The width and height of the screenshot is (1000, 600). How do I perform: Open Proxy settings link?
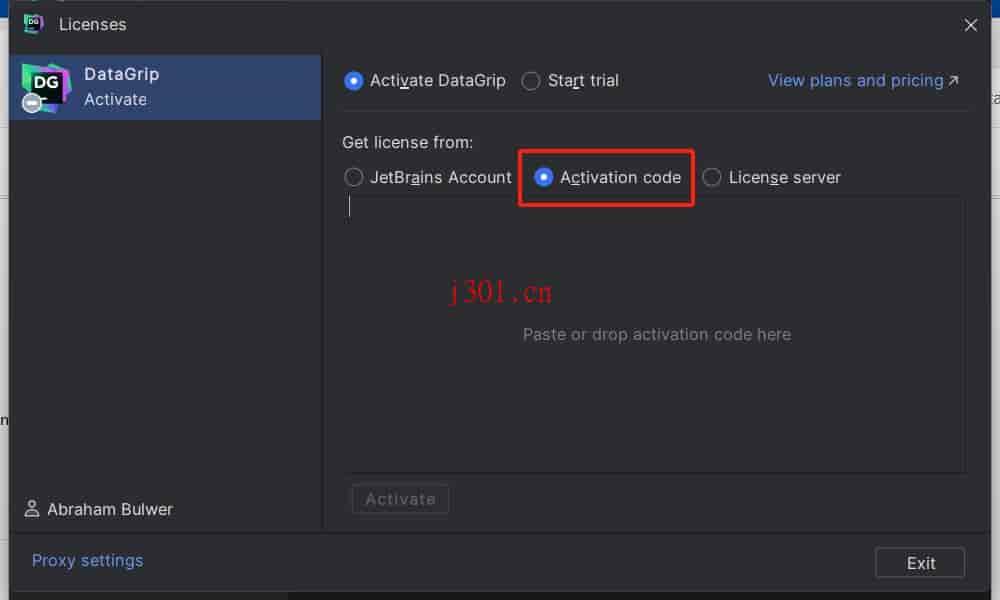pos(88,560)
